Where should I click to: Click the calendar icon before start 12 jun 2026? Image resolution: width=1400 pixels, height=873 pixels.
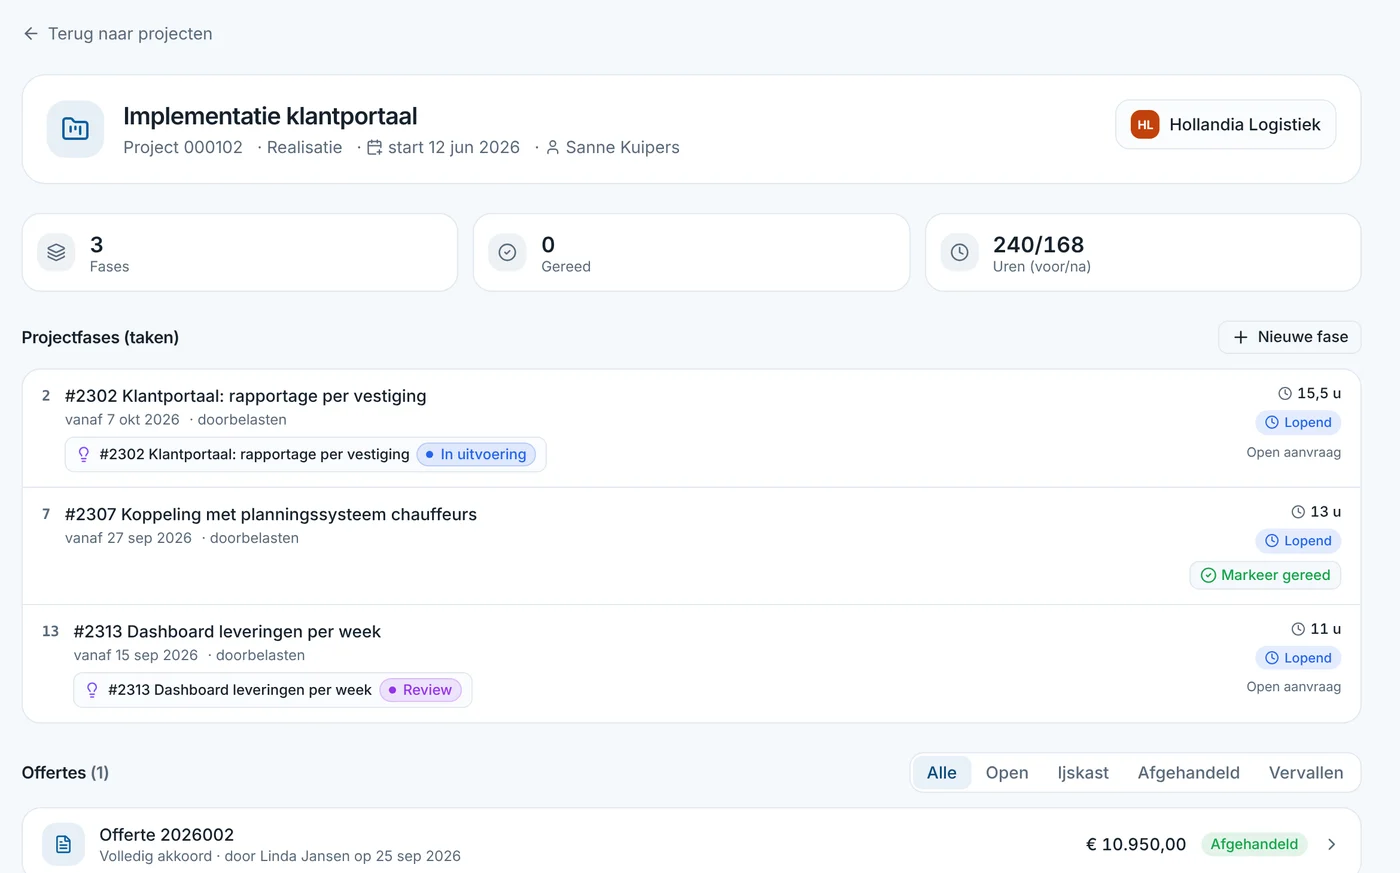point(375,148)
